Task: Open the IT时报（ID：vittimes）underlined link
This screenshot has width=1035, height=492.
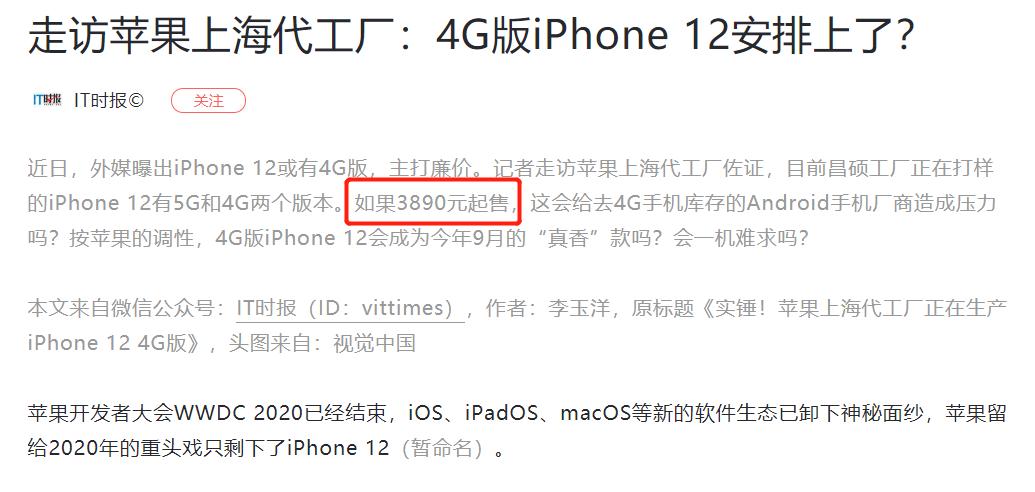Action: click(351, 309)
